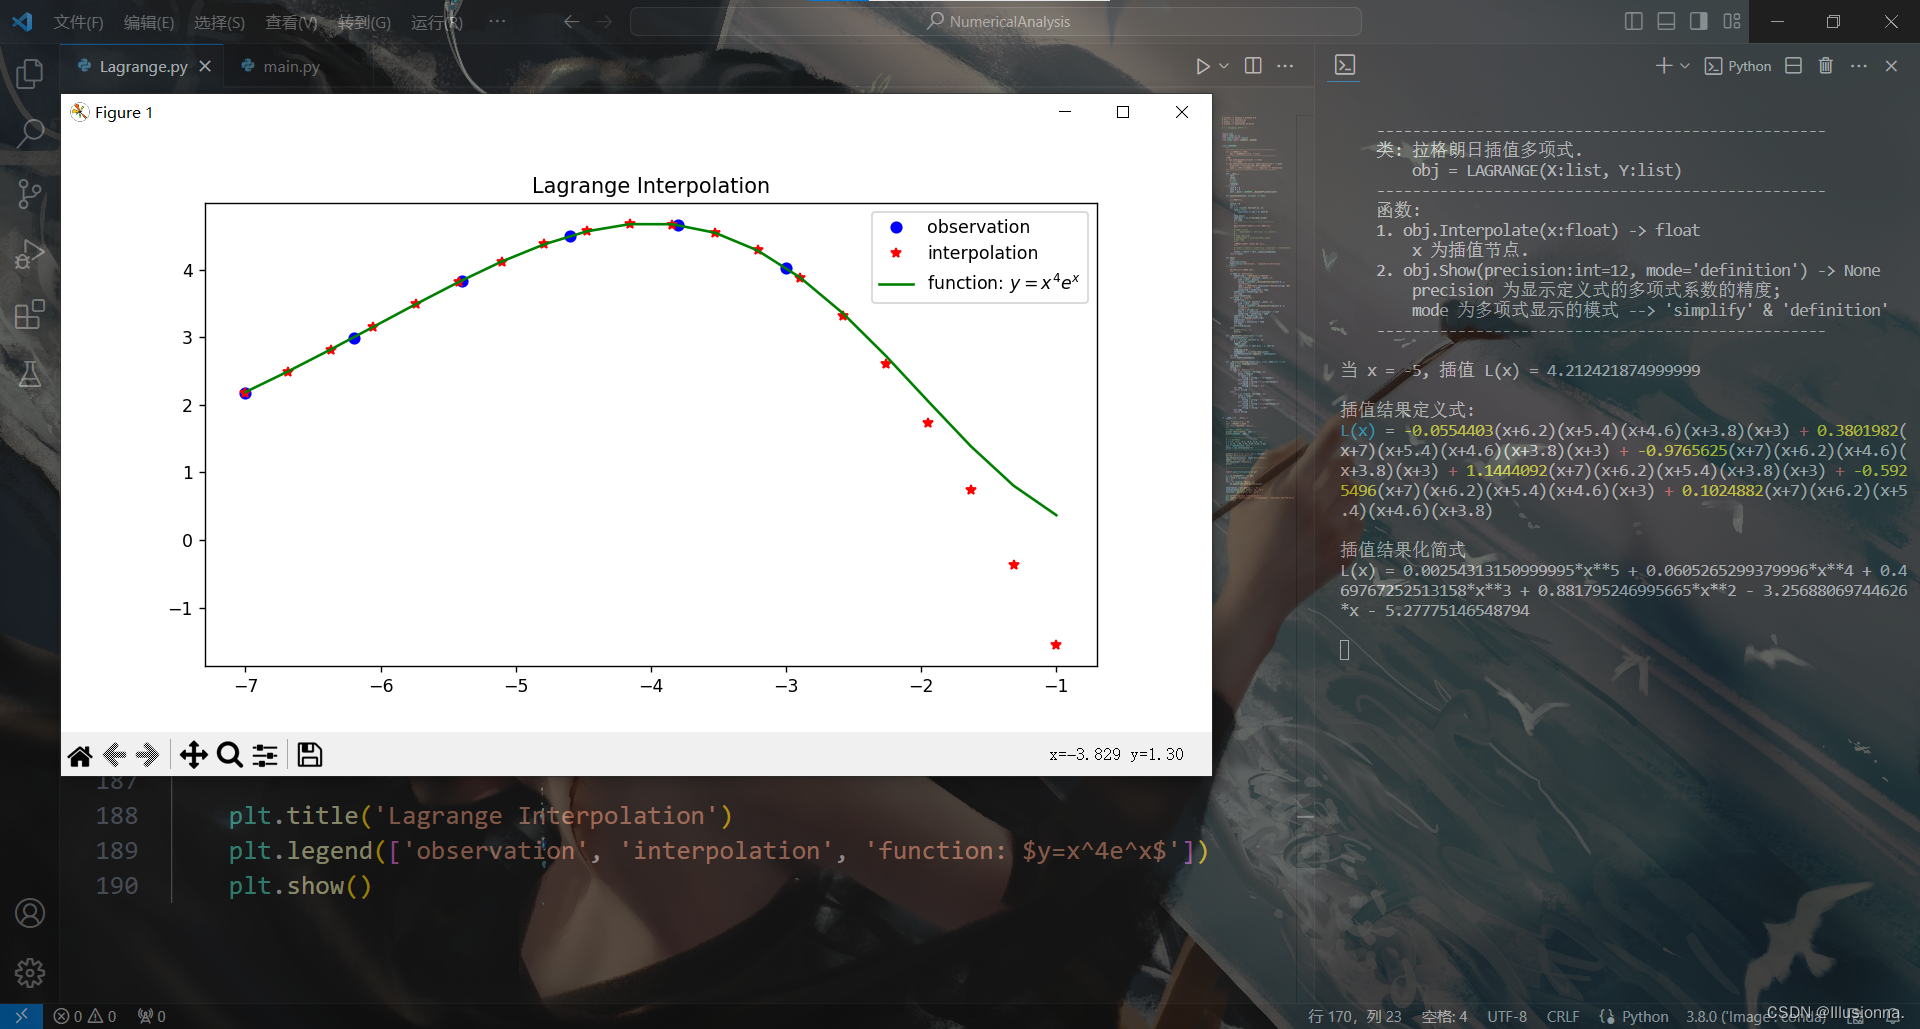Viewport: 1920px width, 1029px height.
Task: Open the Manage gear menu
Action: coord(30,972)
